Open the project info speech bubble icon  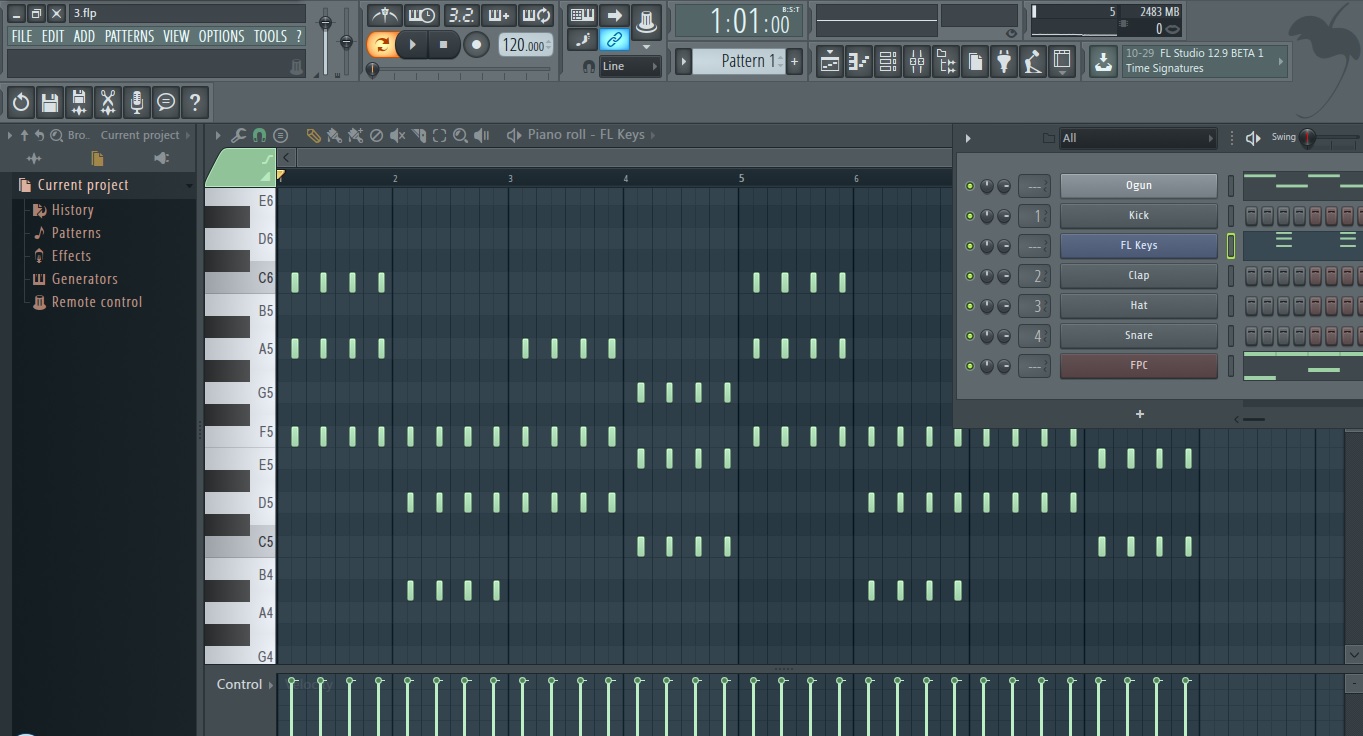[166, 101]
